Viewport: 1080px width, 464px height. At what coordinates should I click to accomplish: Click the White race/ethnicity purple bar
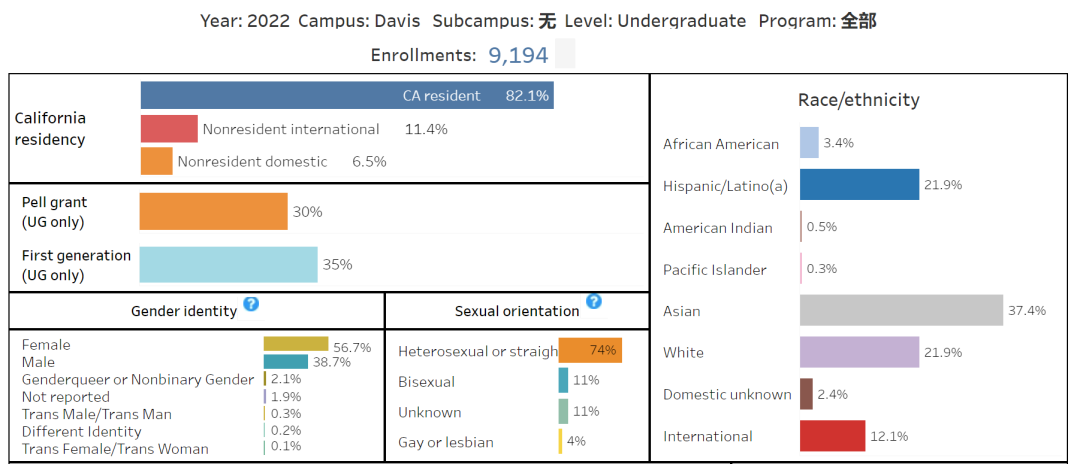(x=860, y=352)
